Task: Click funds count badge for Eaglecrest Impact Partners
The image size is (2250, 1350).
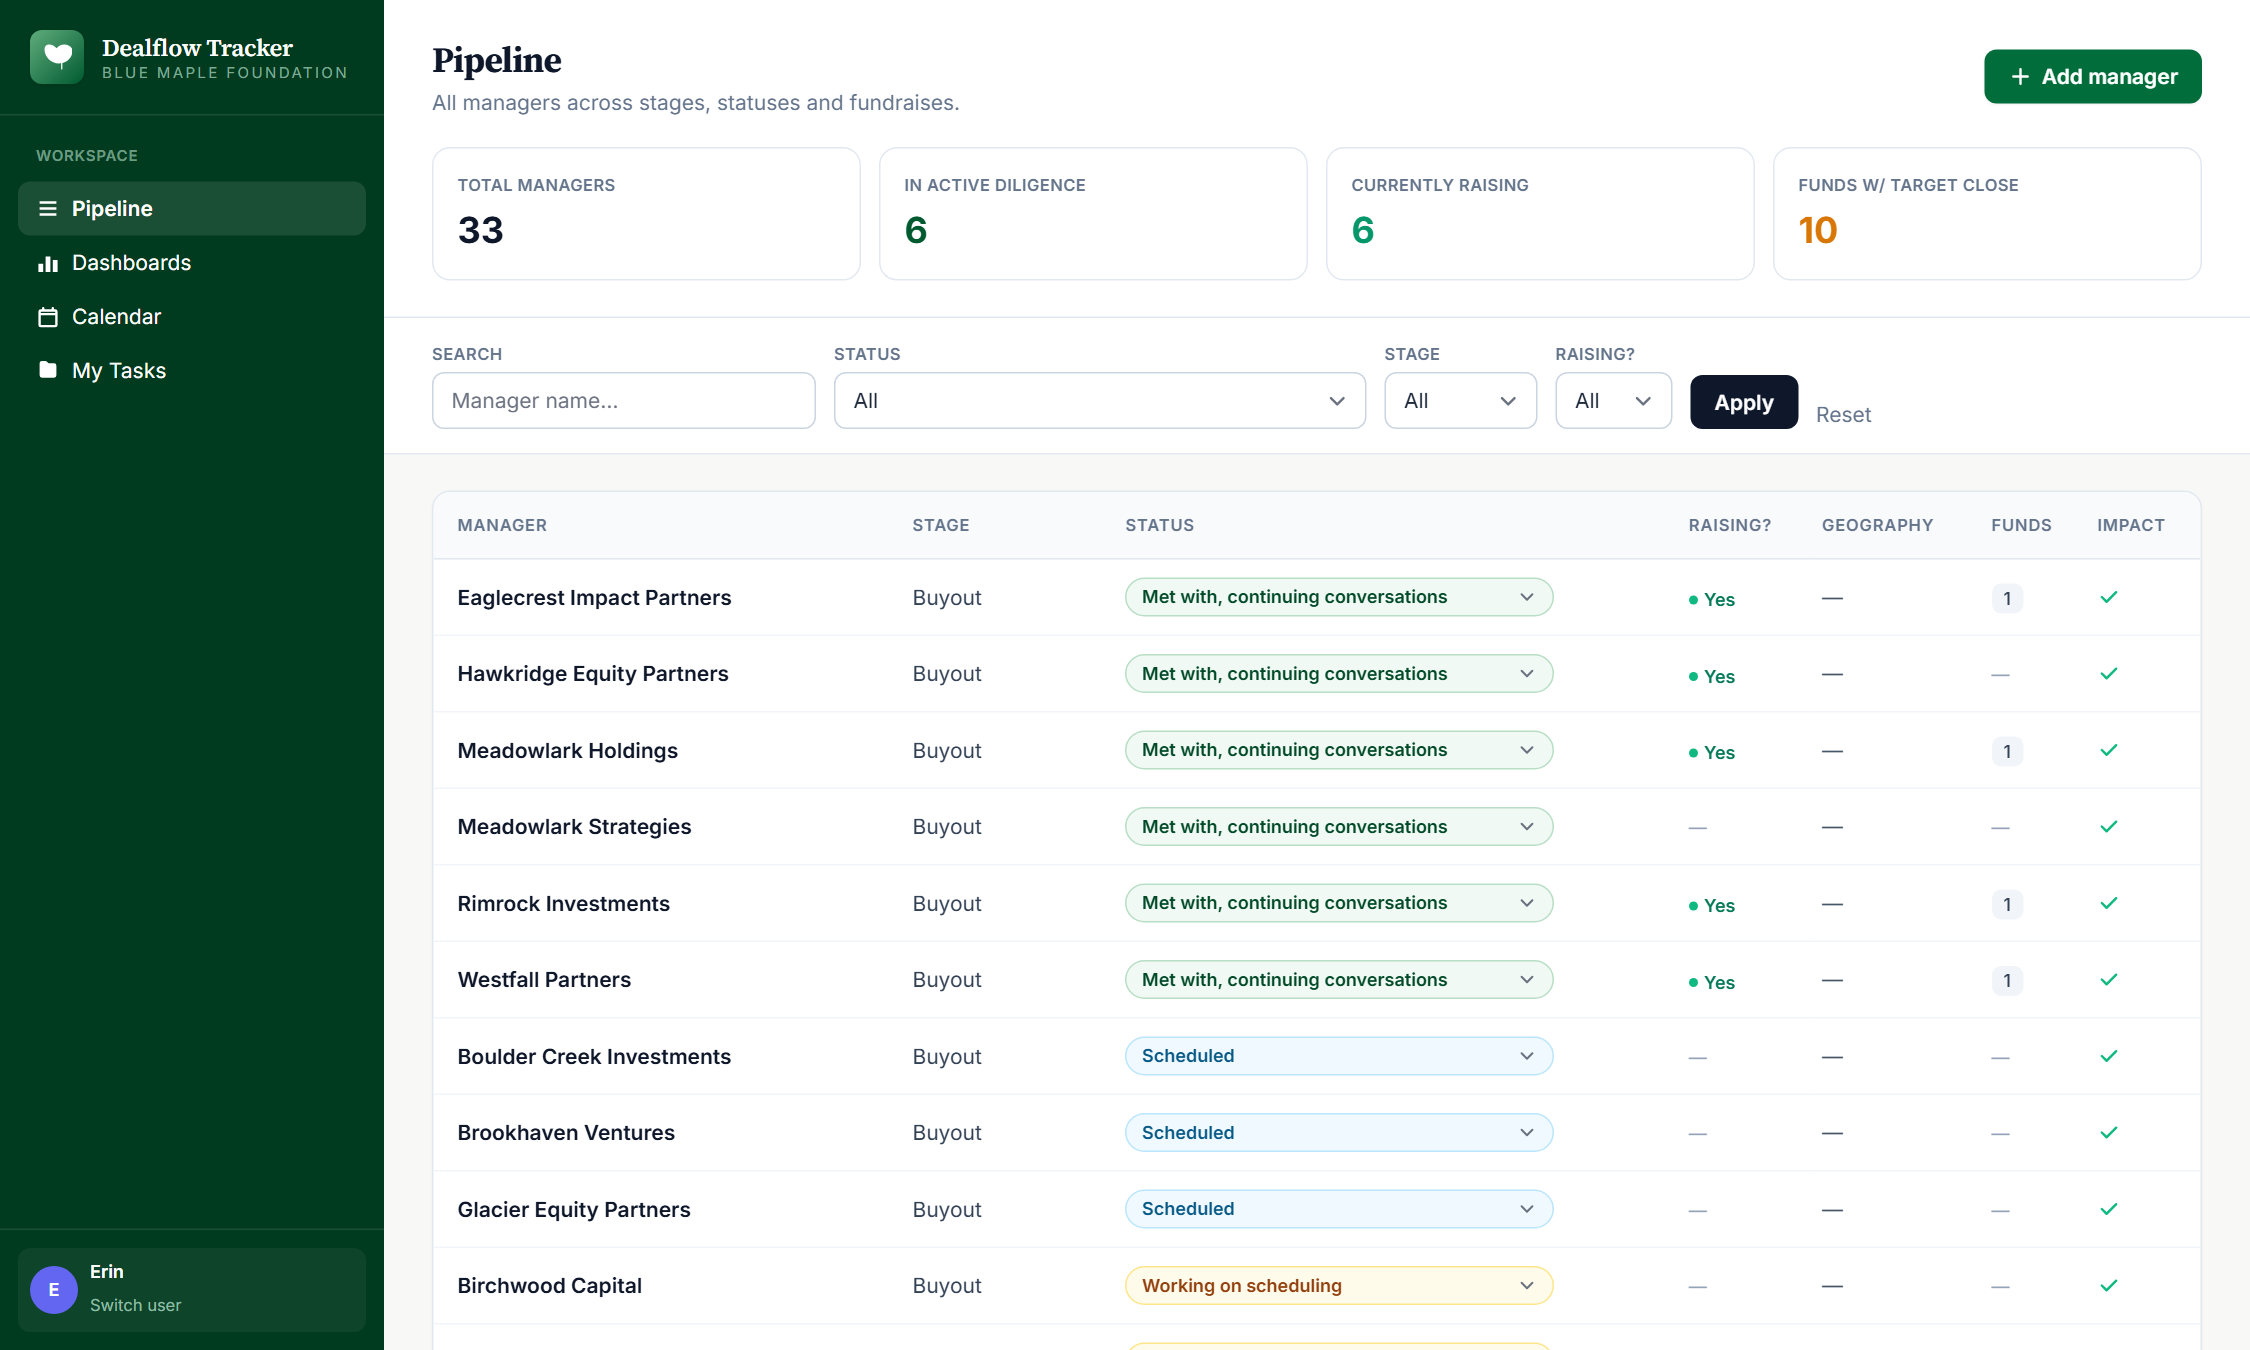Action: pyautogui.click(x=2006, y=599)
